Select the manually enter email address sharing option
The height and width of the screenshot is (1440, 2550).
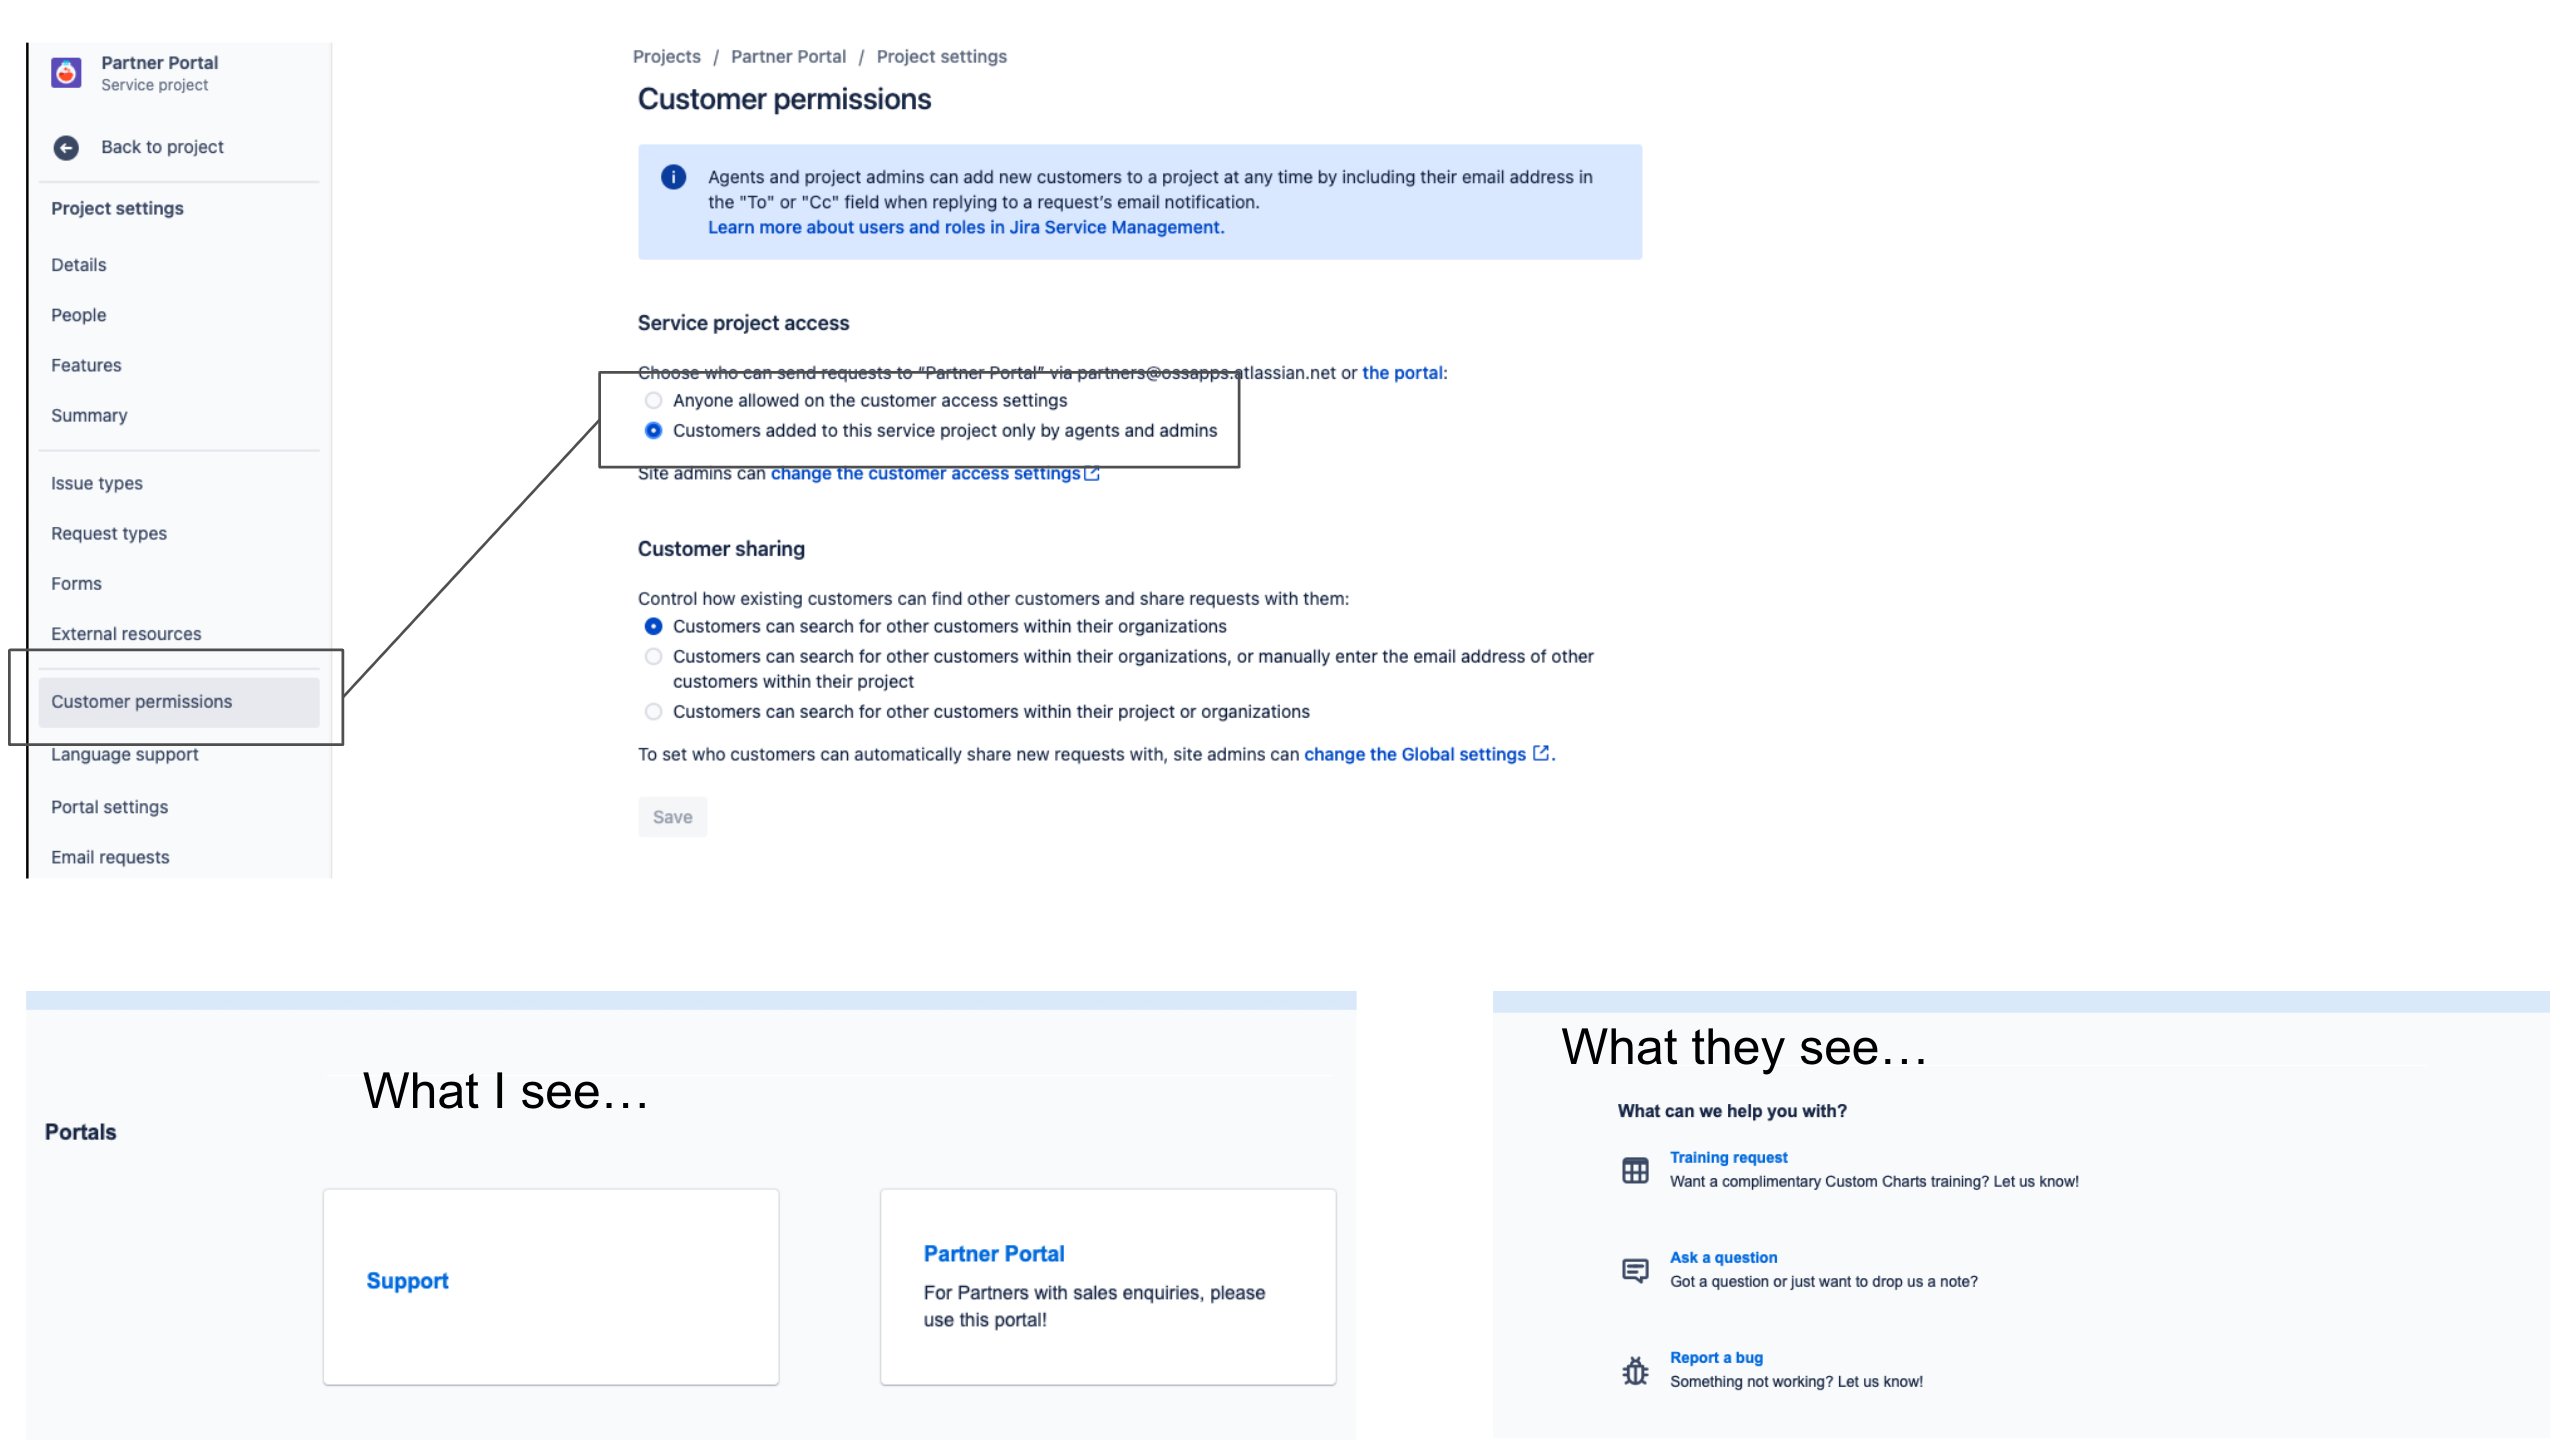point(654,656)
